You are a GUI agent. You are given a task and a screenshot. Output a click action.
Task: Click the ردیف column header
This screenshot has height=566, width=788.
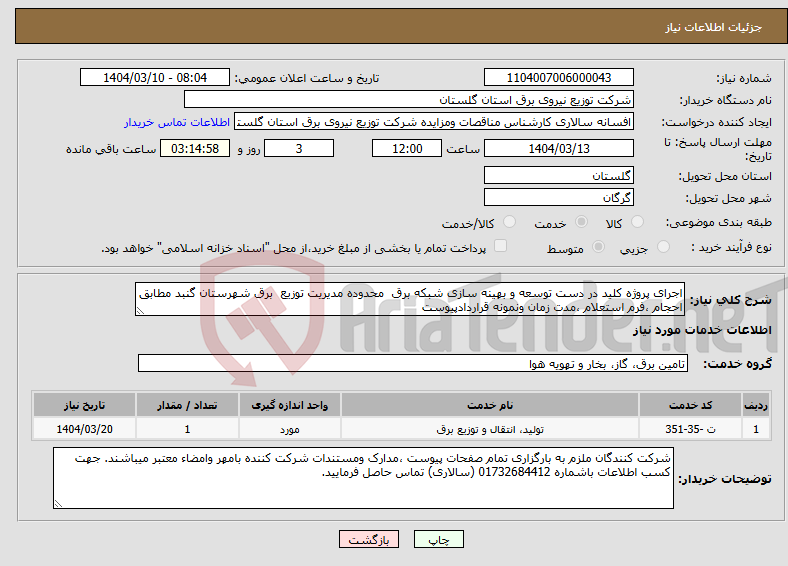[x=756, y=405]
